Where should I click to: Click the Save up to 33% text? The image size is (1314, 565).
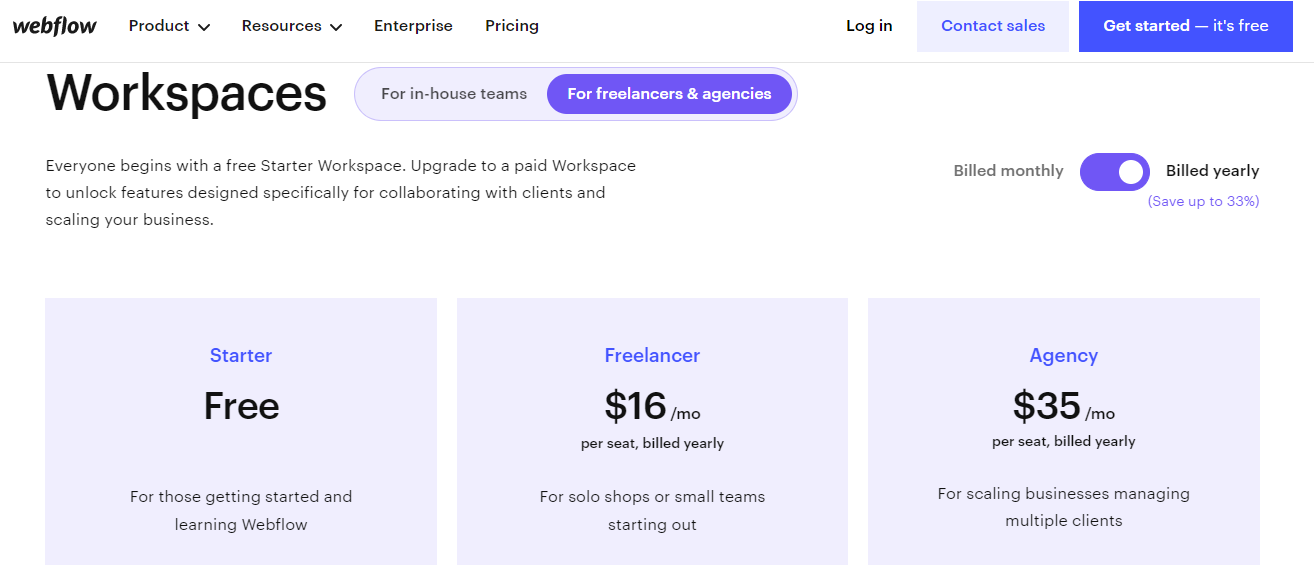(1203, 201)
